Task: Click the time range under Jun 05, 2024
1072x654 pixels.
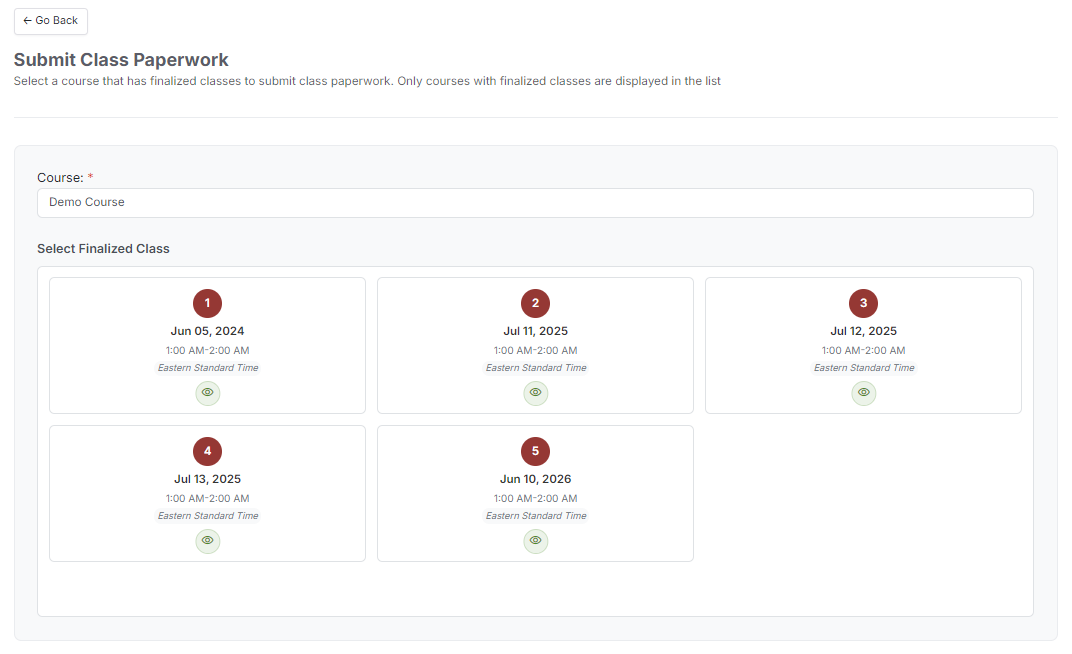Action: (x=207, y=351)
